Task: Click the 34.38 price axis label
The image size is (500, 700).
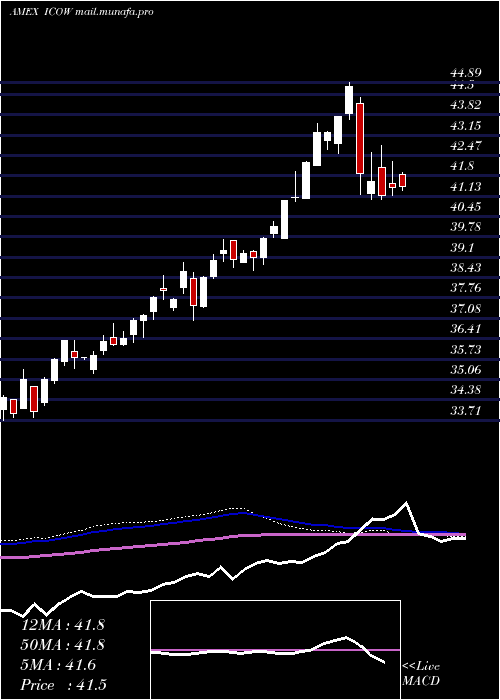Action: pos(466,390)
